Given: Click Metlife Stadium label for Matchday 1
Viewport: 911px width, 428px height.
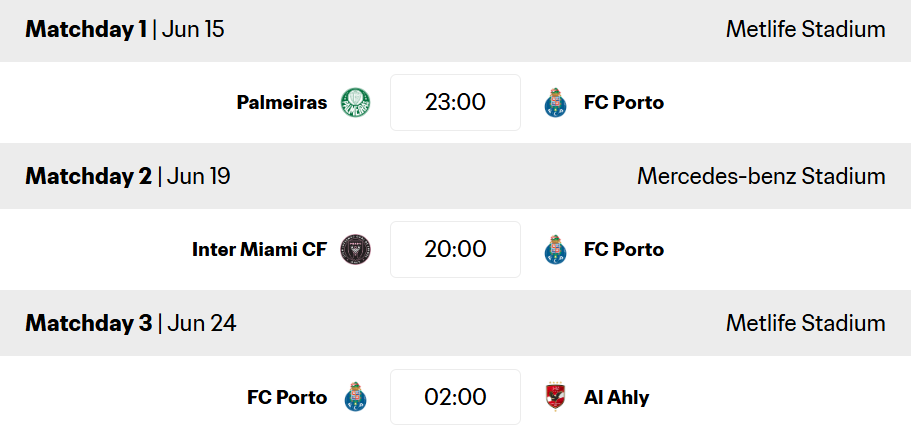Looking at the screenshot, I should click(805, 29).
